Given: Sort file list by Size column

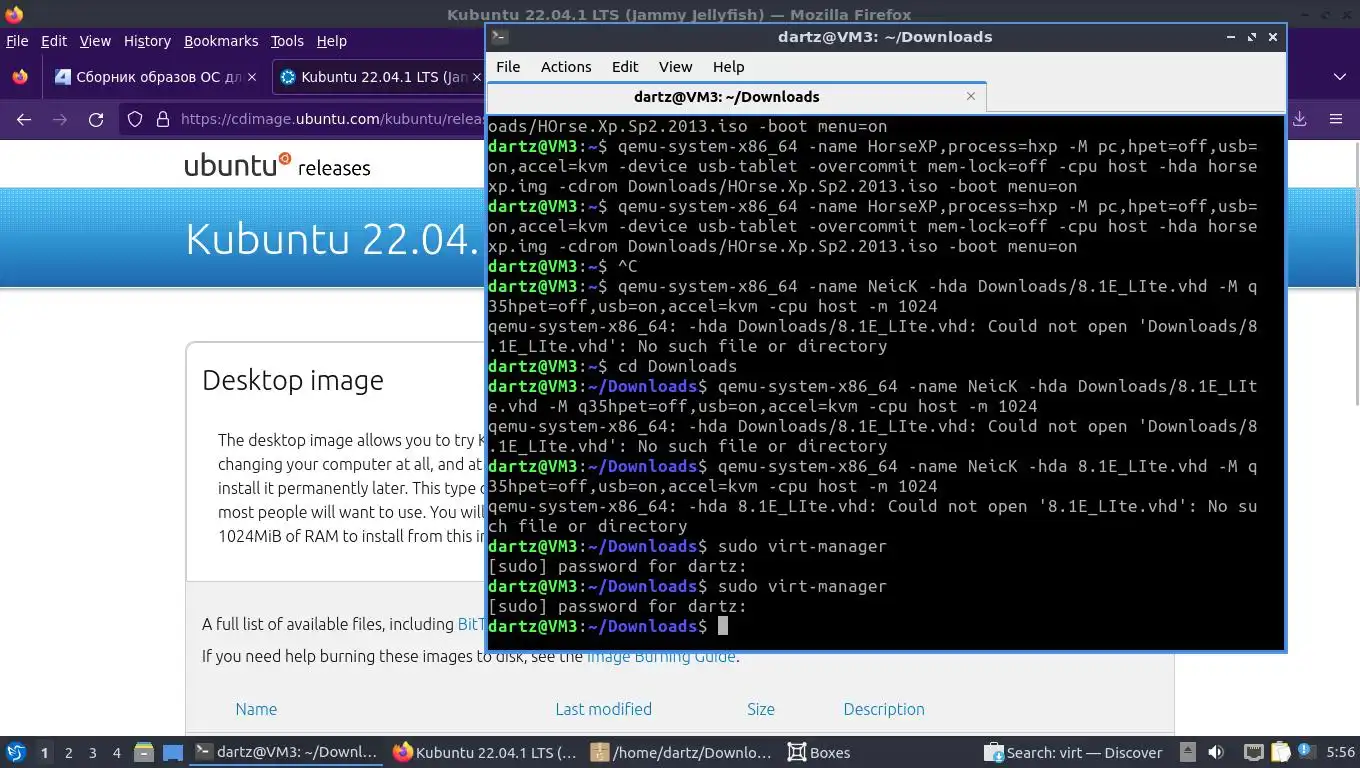Looking at the screenshot, I should coord(760,709).
